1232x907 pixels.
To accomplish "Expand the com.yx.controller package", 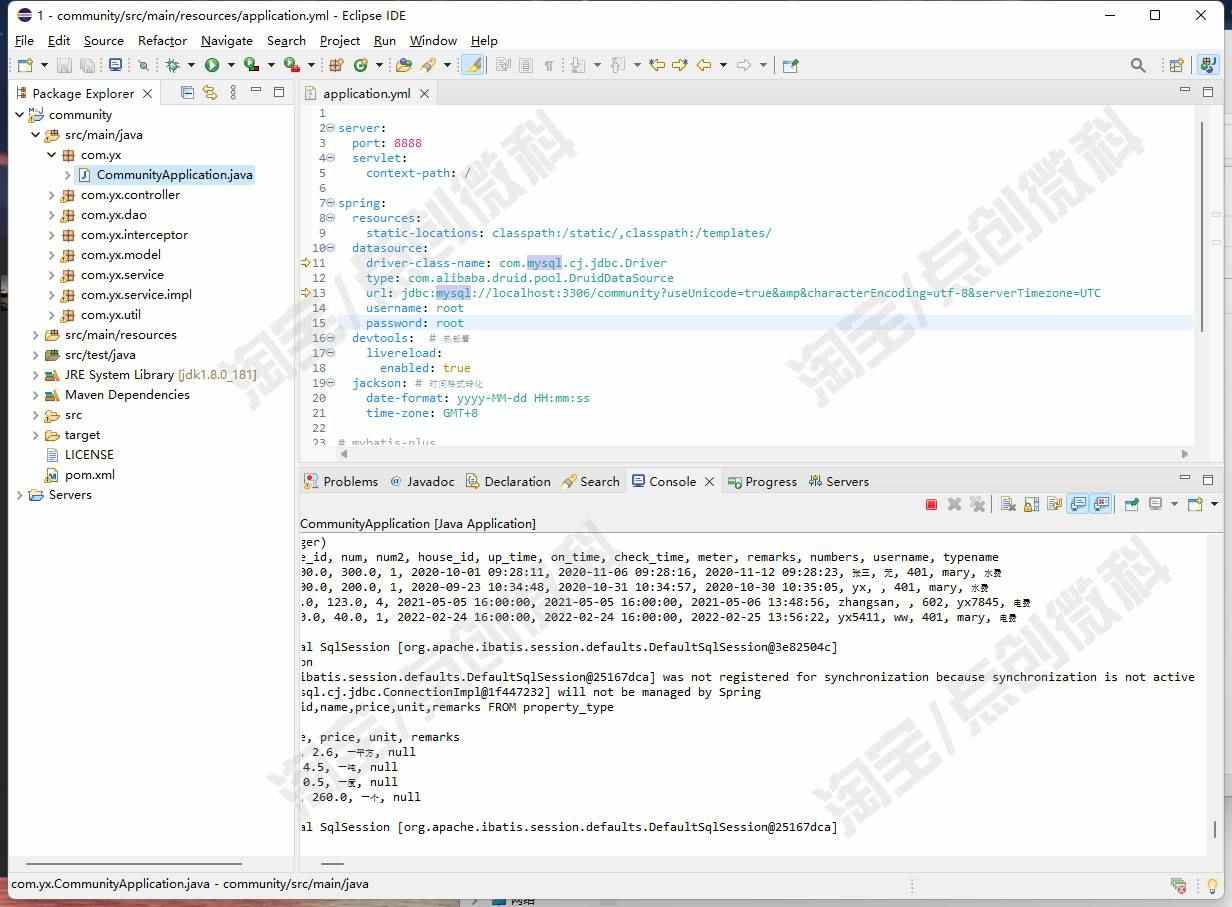I will [51, 195].
